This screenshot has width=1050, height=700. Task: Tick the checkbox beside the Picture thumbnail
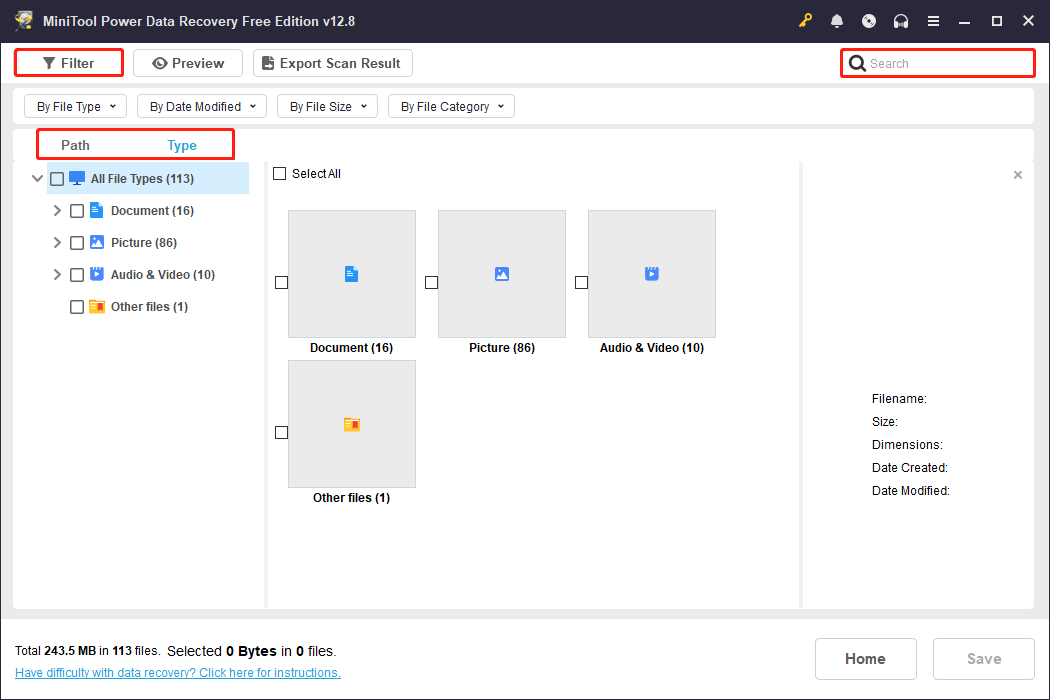point(431,282)
